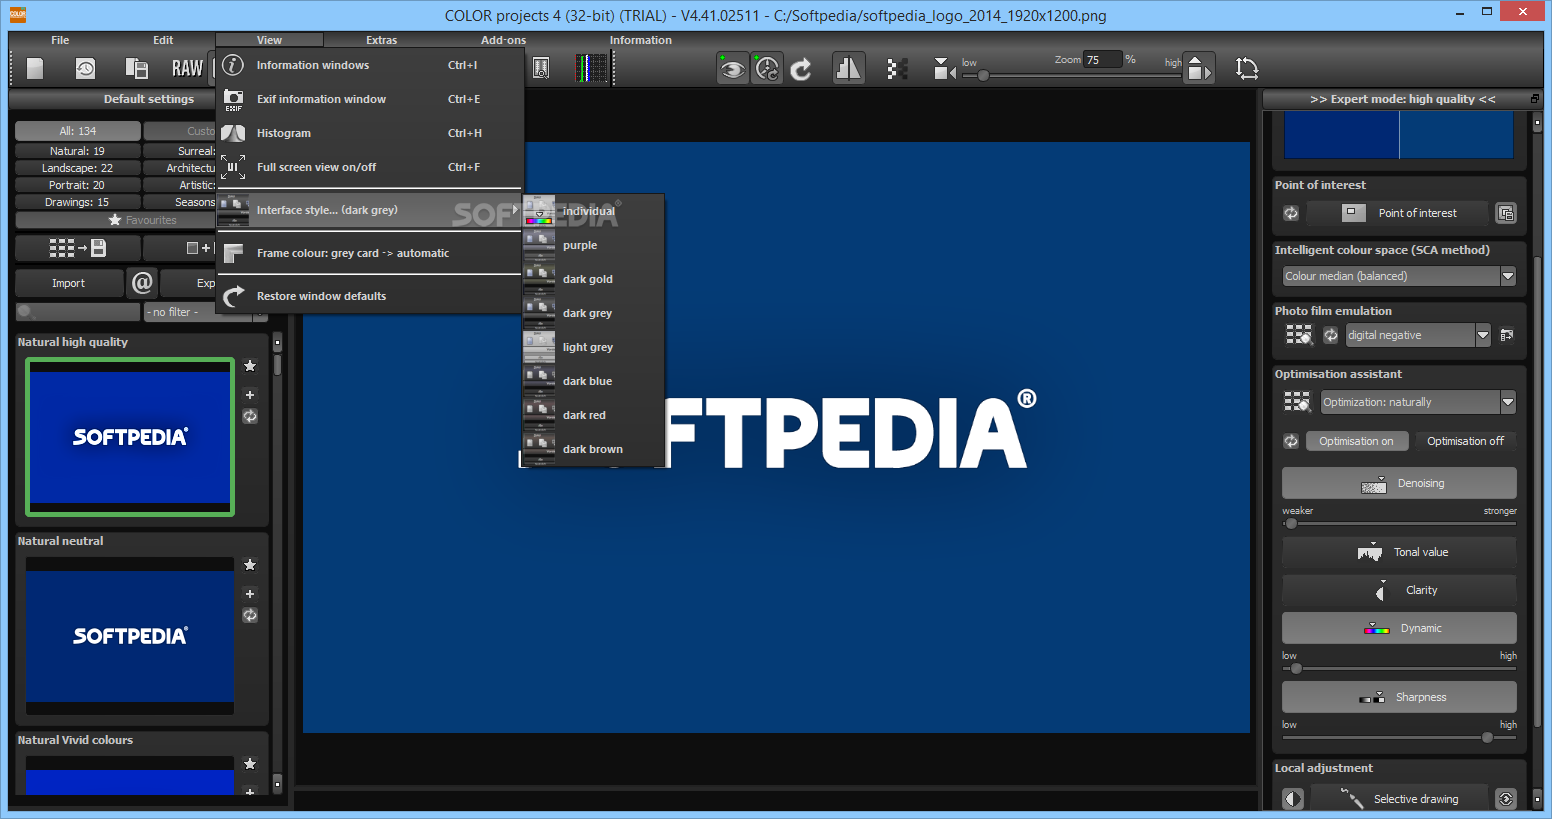This screenshot has width=1552, height=819.
Task: Select the Drawings: 15 presets category
Action: 78,202
